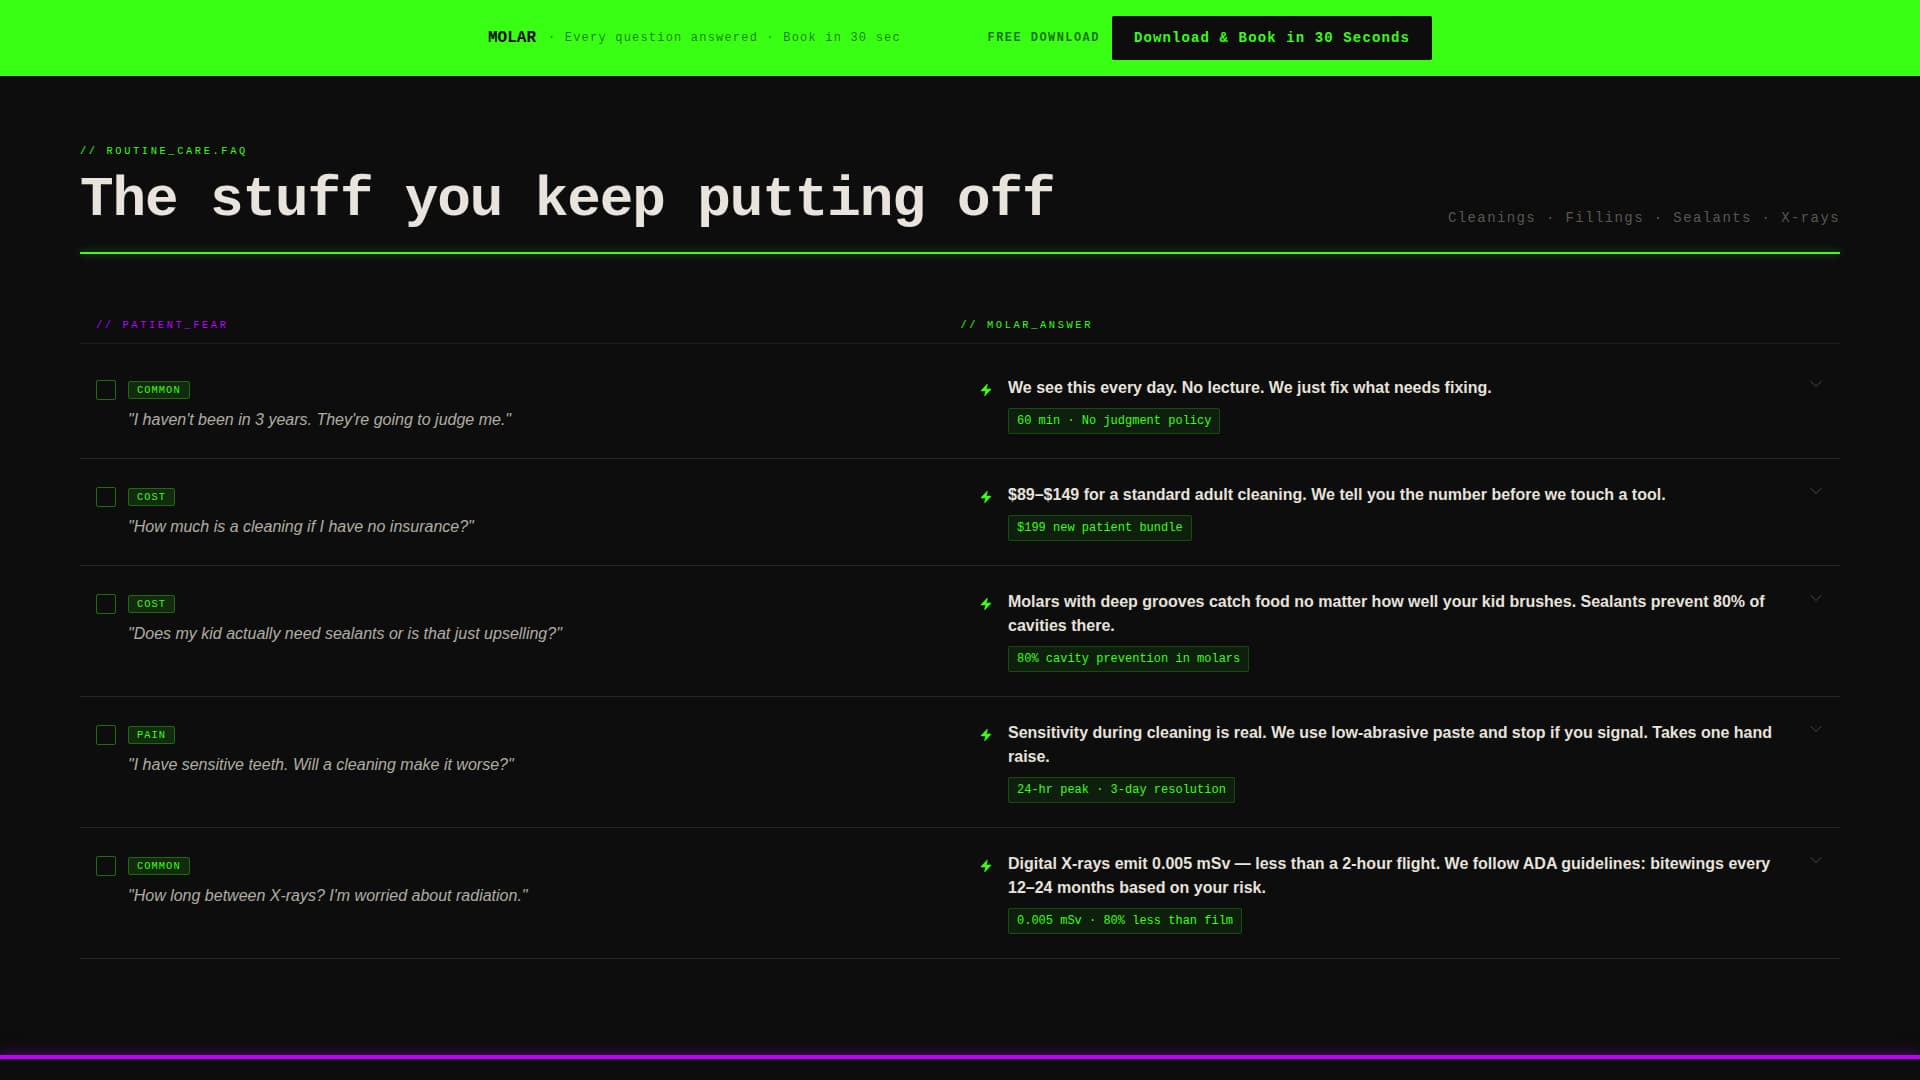The image size is (1920, 1080).
Task: Expand the standard adult cleaning cost answer
Action: coord(1816,491)
